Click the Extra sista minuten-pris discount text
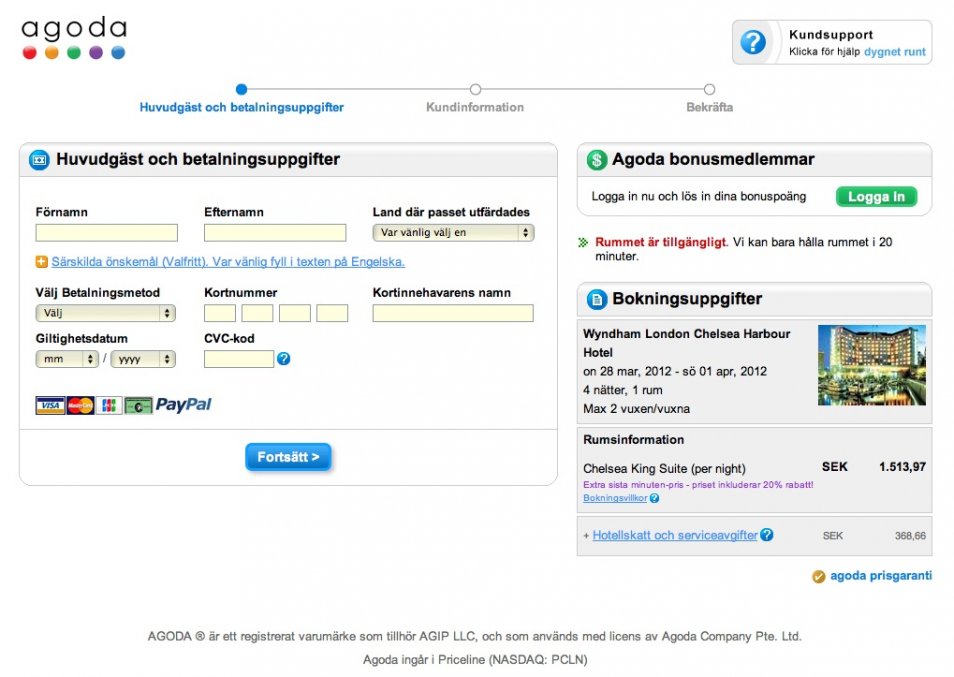 (x=698, y=485)
